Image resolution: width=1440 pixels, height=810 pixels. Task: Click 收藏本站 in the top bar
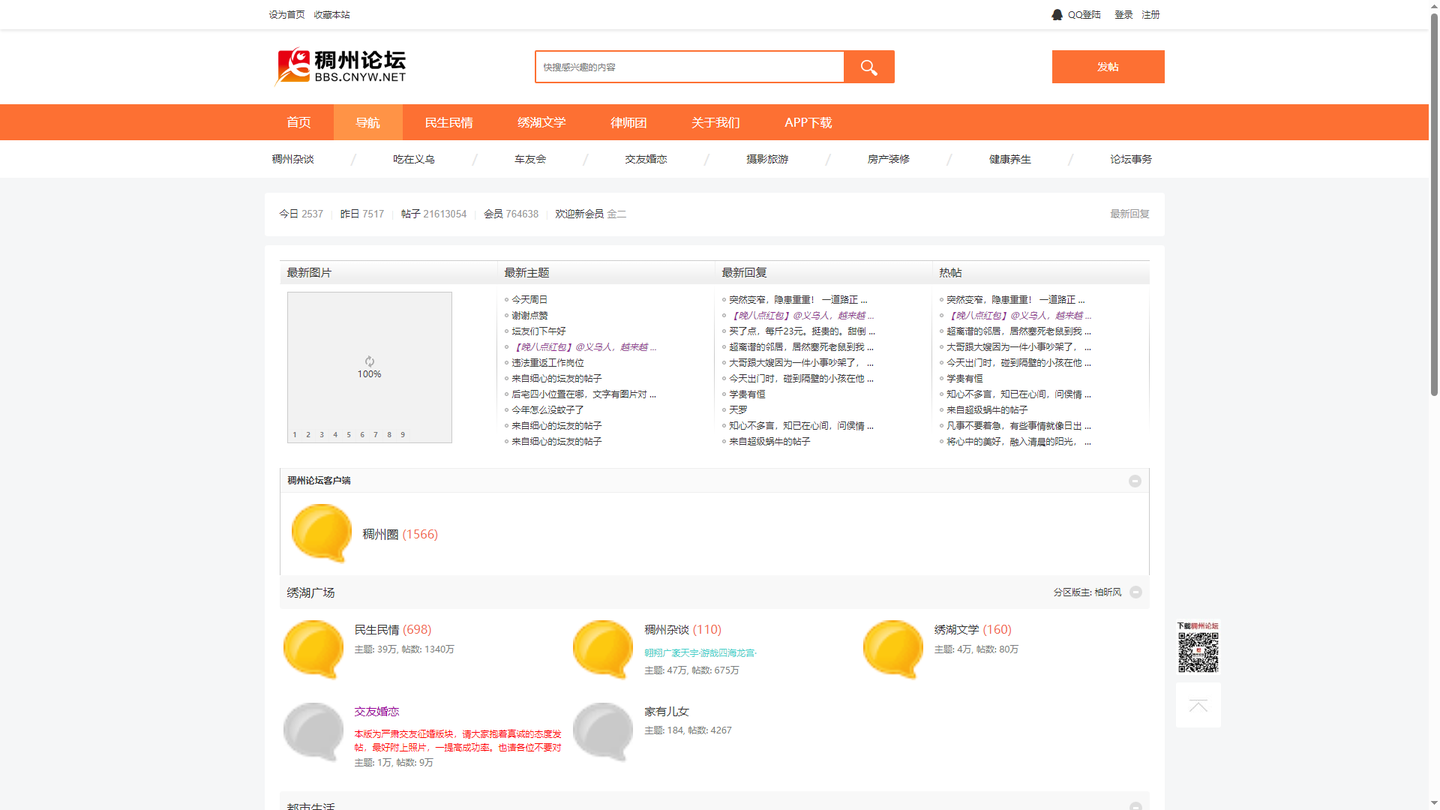click(332, 14)
